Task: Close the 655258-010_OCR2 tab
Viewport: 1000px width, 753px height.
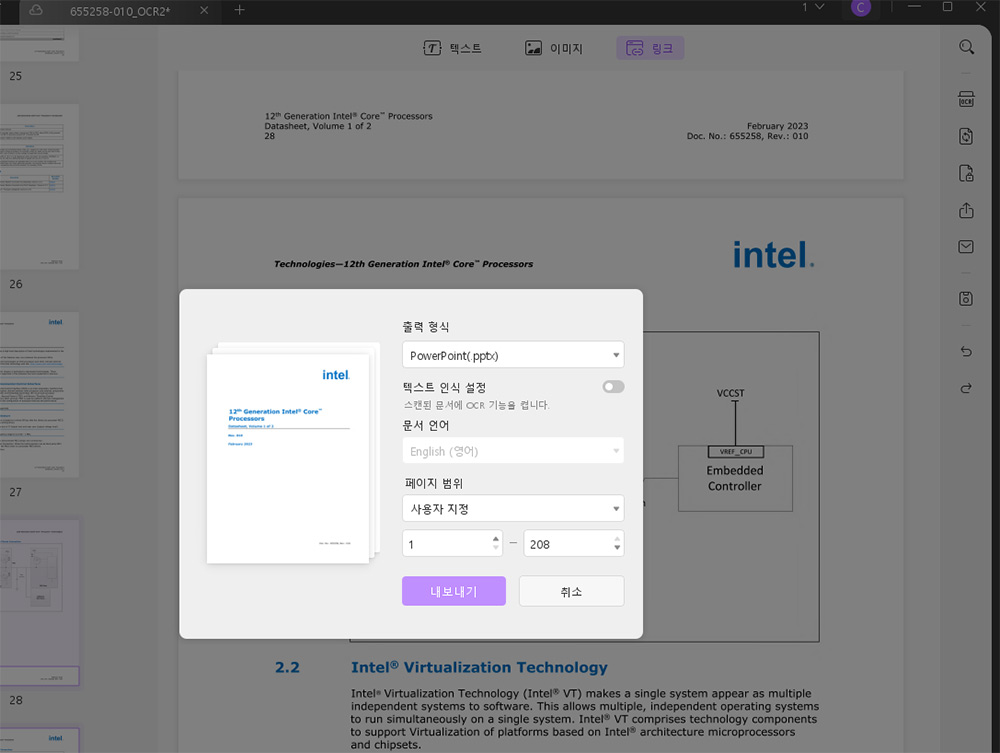Action: tap(204, 10)
